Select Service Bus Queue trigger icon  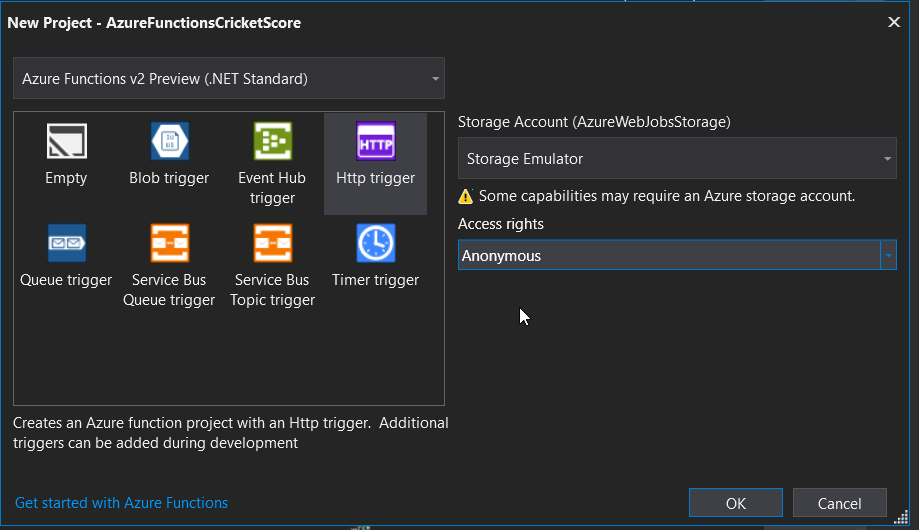(169, 243)
